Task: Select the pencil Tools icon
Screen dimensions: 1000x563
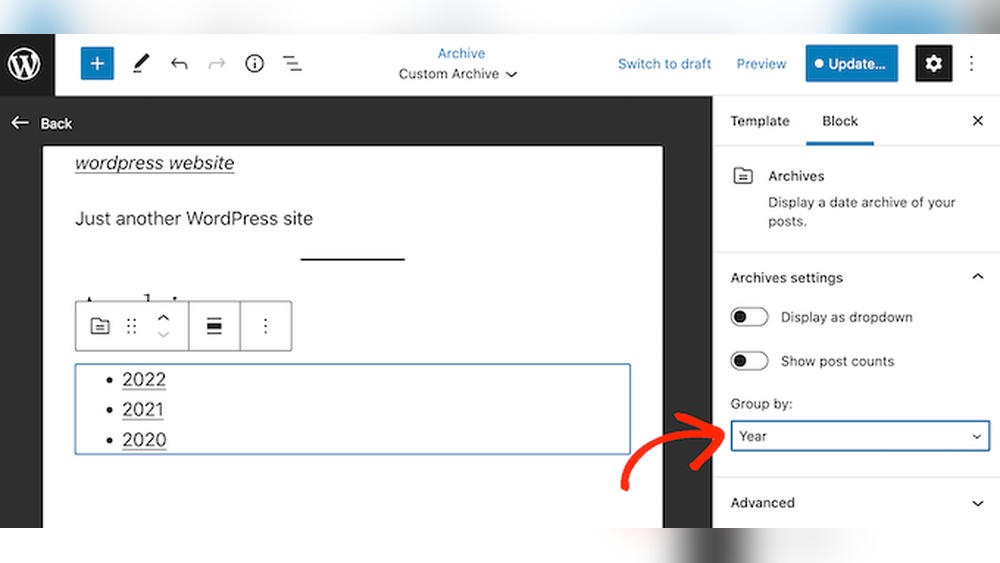Action: click(140, 63)
